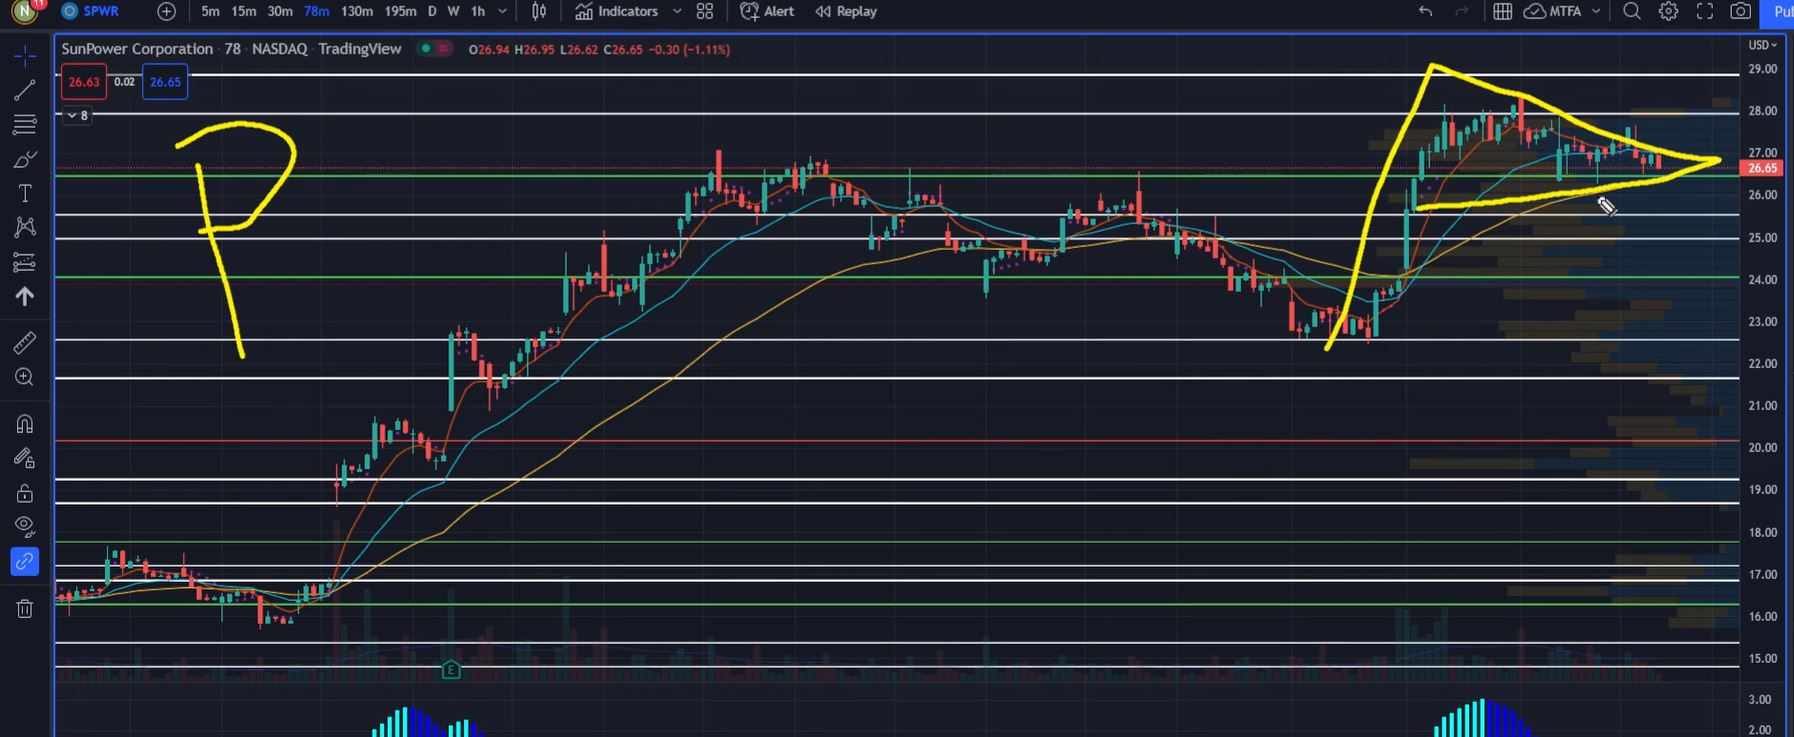Start bar Replay mode

coord(846,11)
